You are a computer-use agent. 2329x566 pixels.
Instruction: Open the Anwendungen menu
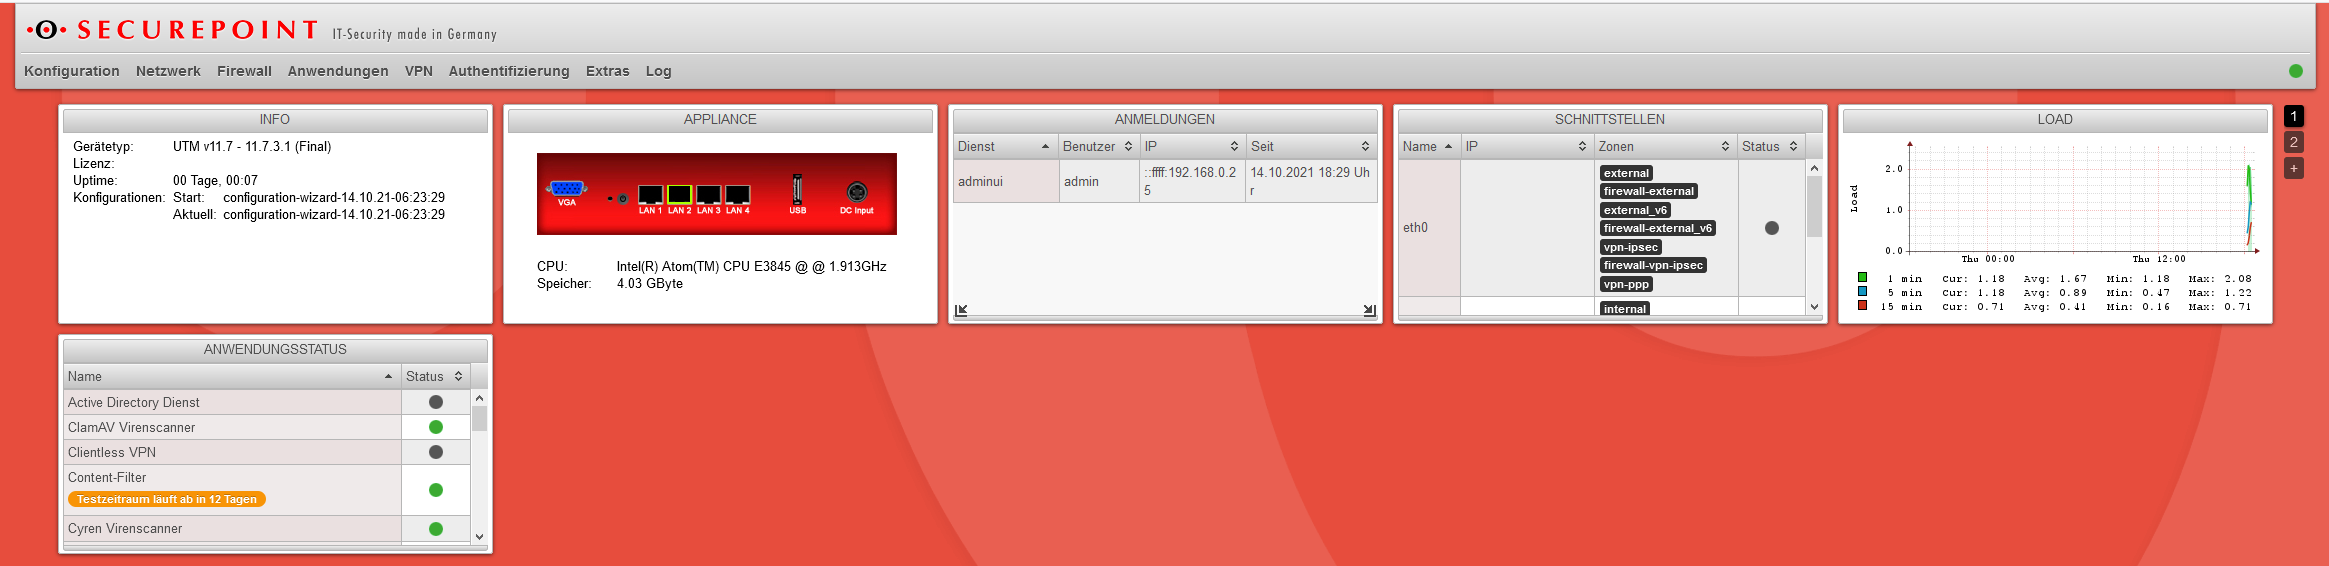[x=338, y=71]
